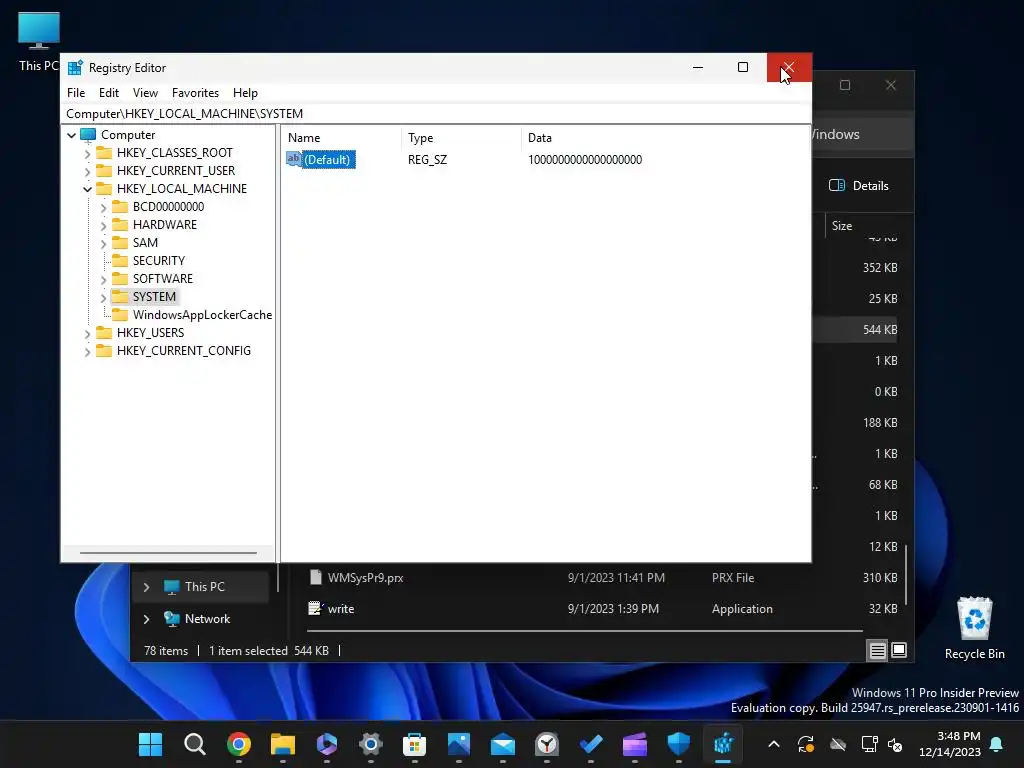Select the SECURITY folder icon
The height and width of the screenshot is (768, 1024).
click(x=120, y=261)
